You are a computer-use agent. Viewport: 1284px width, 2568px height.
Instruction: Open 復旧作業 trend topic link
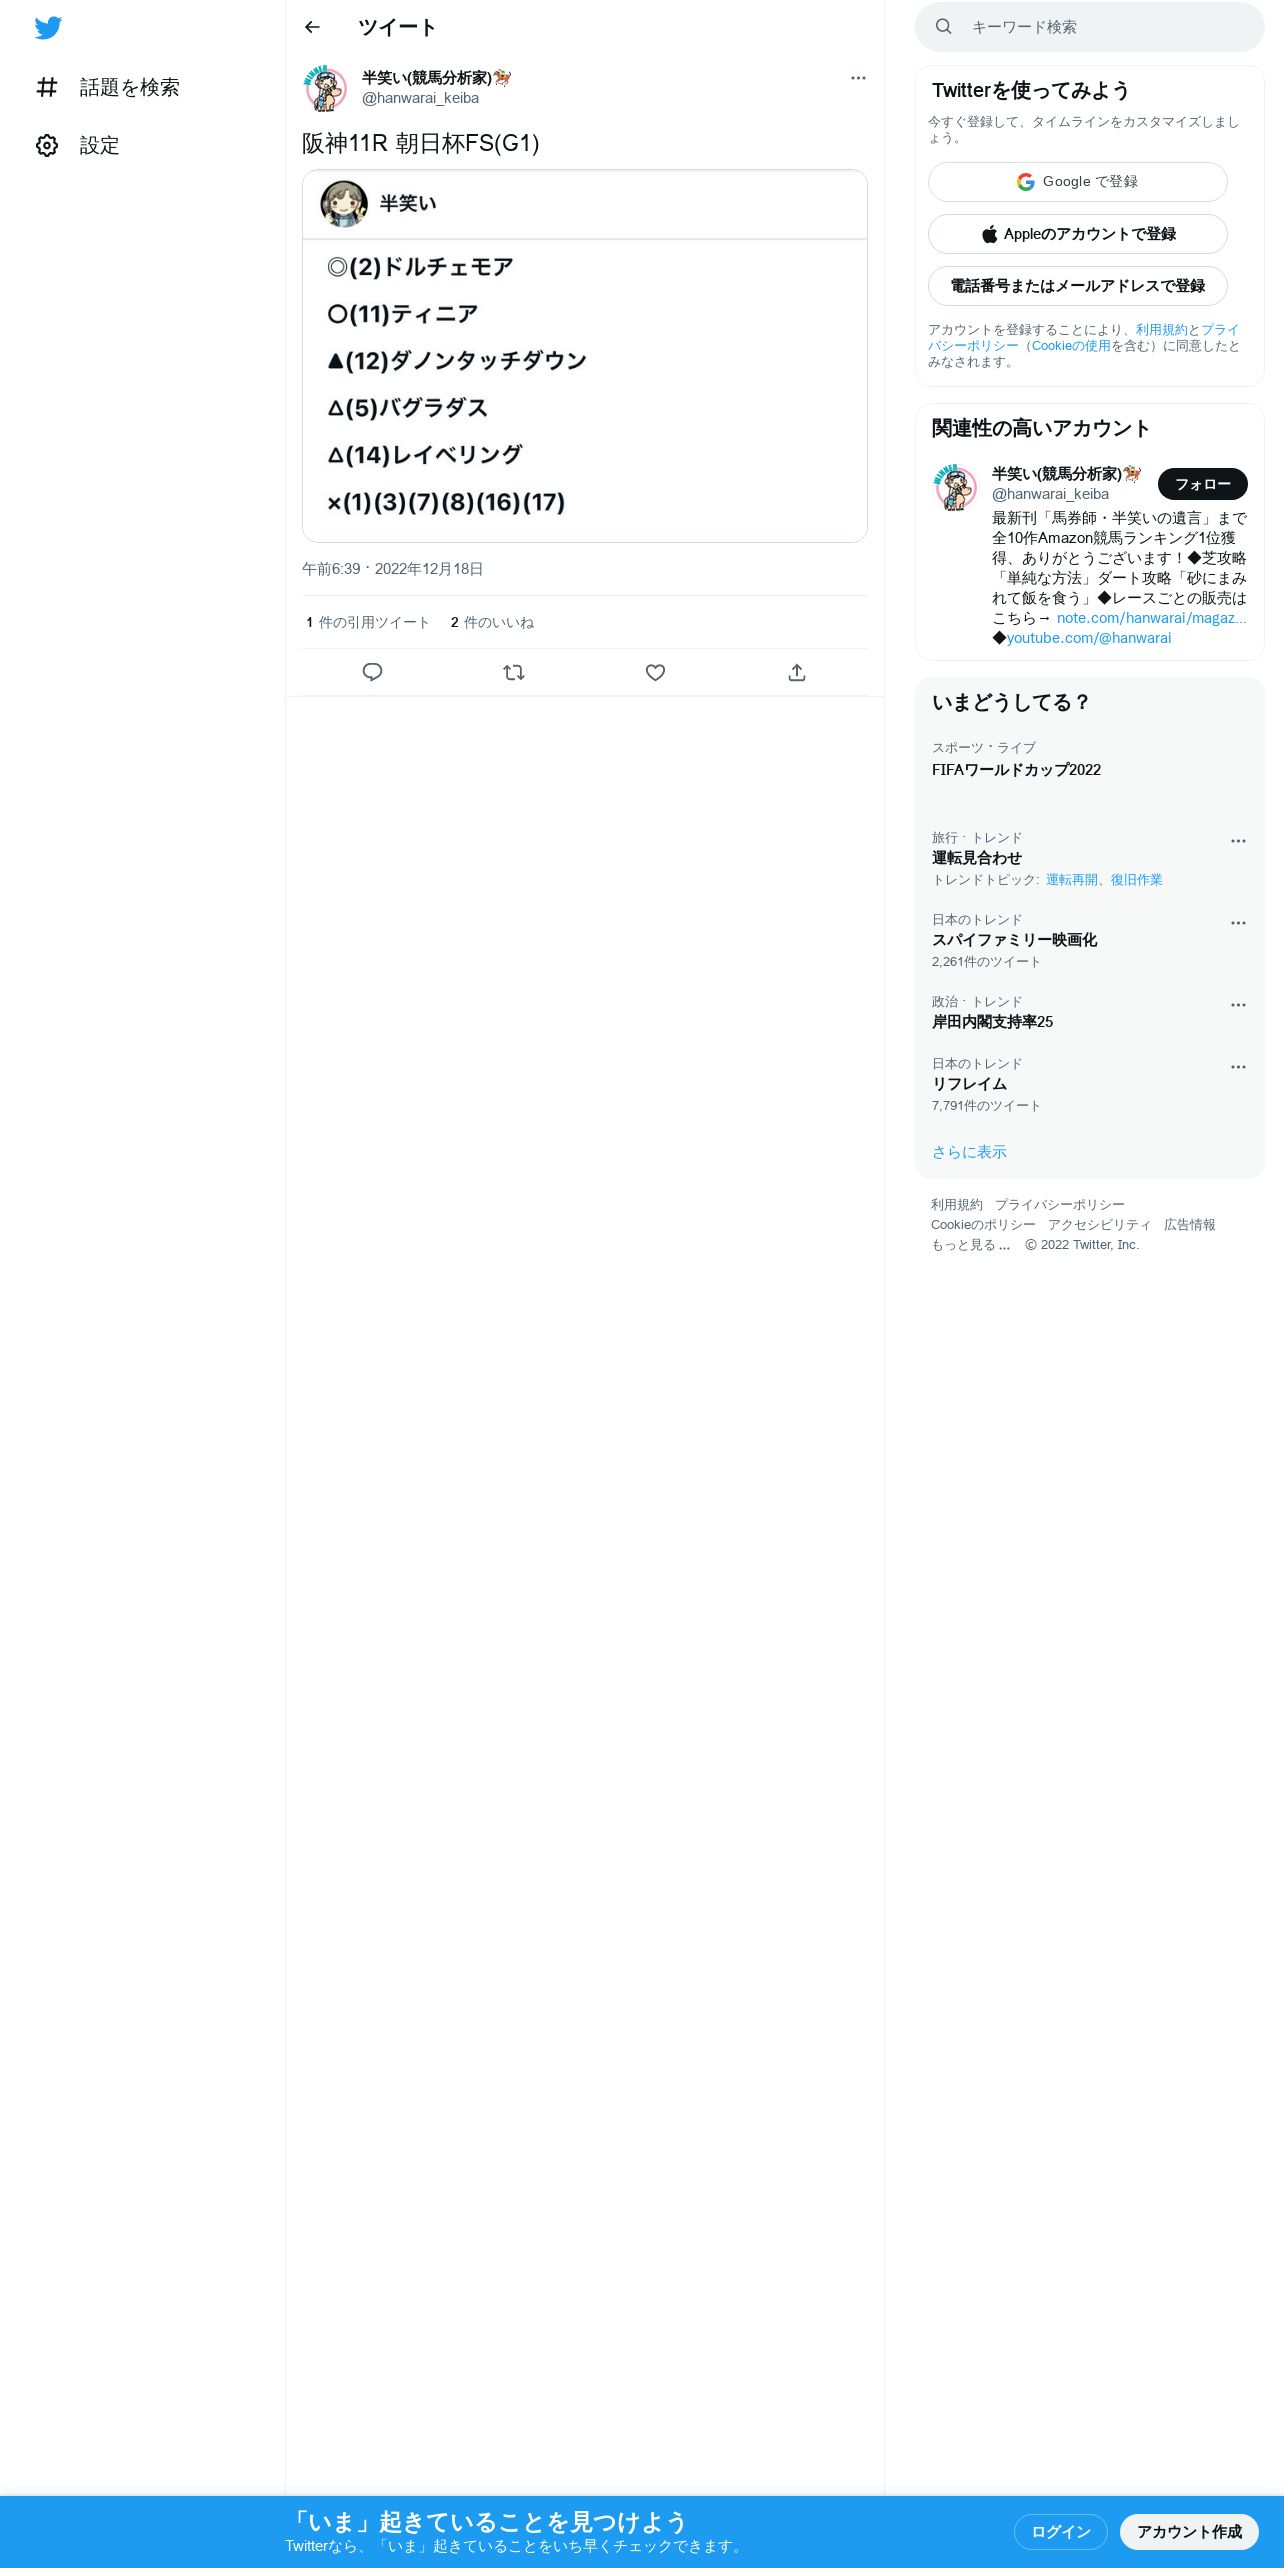(x=1137, y=880)
